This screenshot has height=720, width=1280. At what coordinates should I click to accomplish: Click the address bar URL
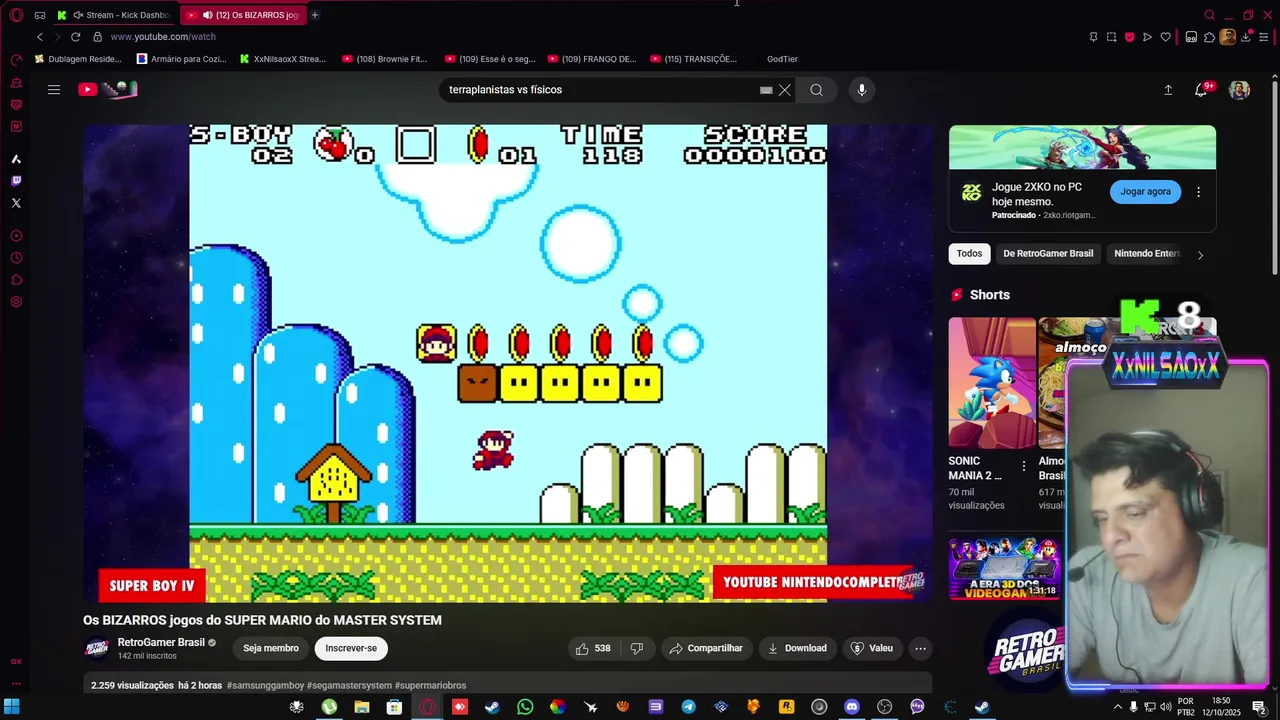click(x=163, y=37)
